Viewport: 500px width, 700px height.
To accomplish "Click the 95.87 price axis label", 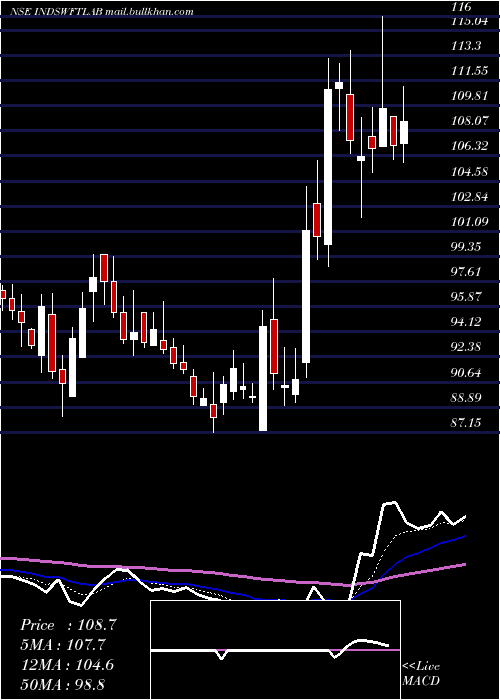I will 467,297.
